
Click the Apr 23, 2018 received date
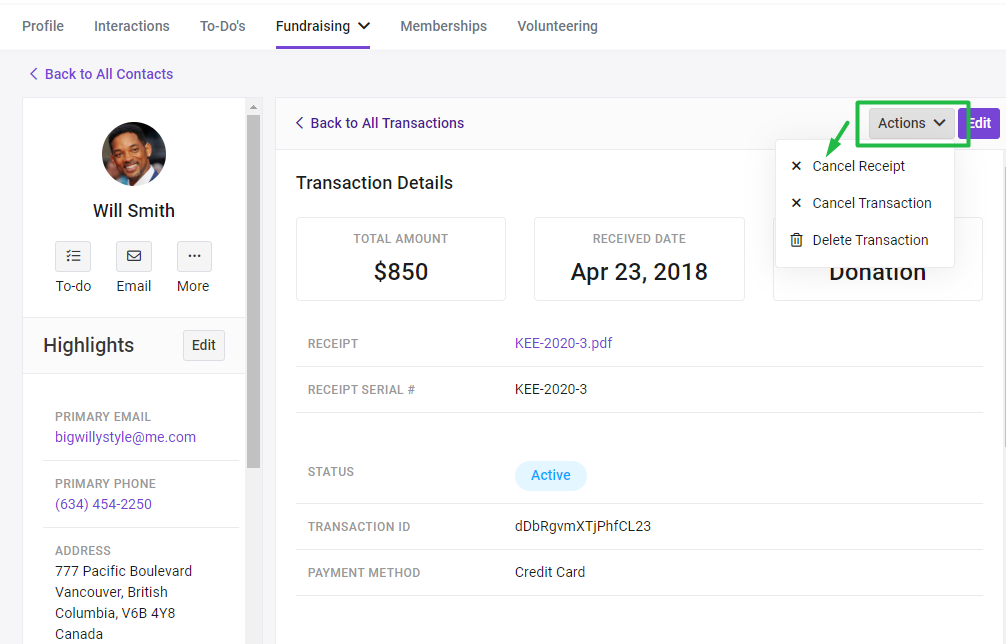pos(639,272)
